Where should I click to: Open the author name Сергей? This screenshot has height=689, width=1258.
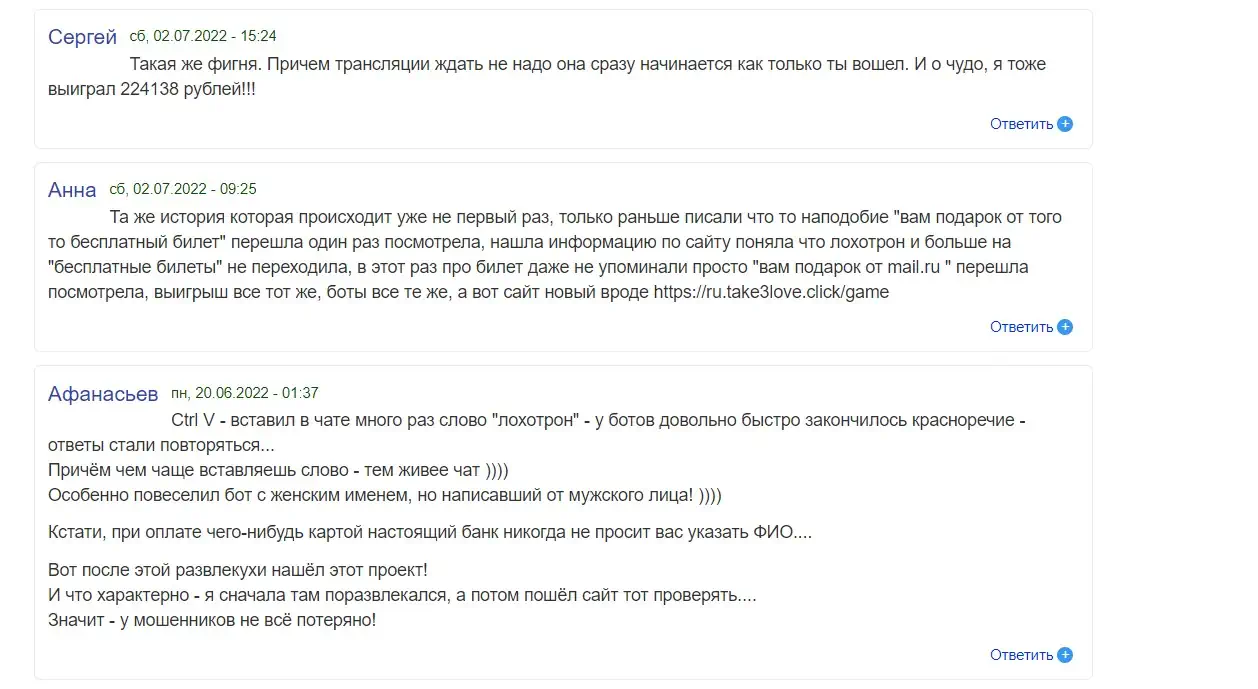[x=83, y=37]
